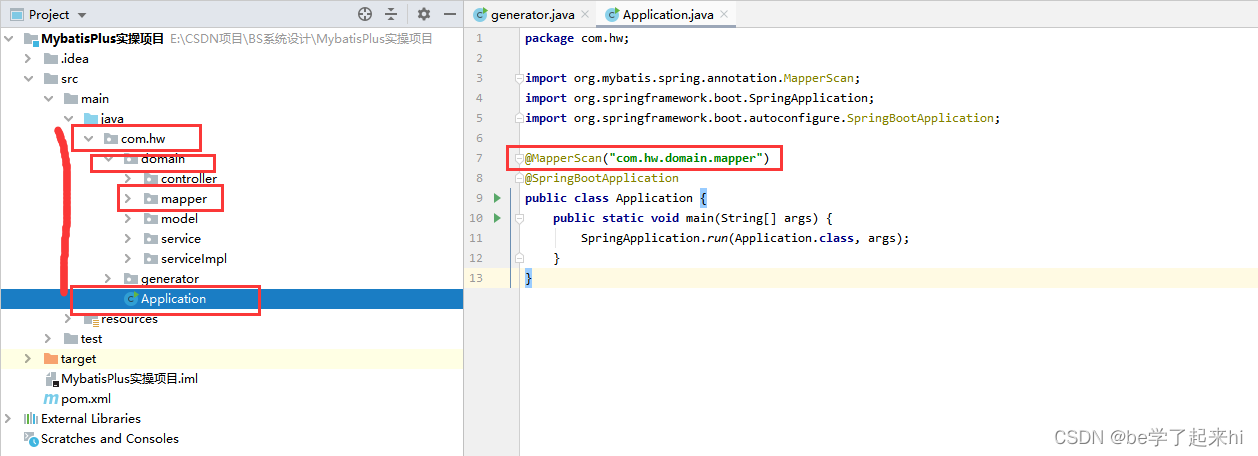
Task: Click the @MapperScan annotation
Action: 563,158
